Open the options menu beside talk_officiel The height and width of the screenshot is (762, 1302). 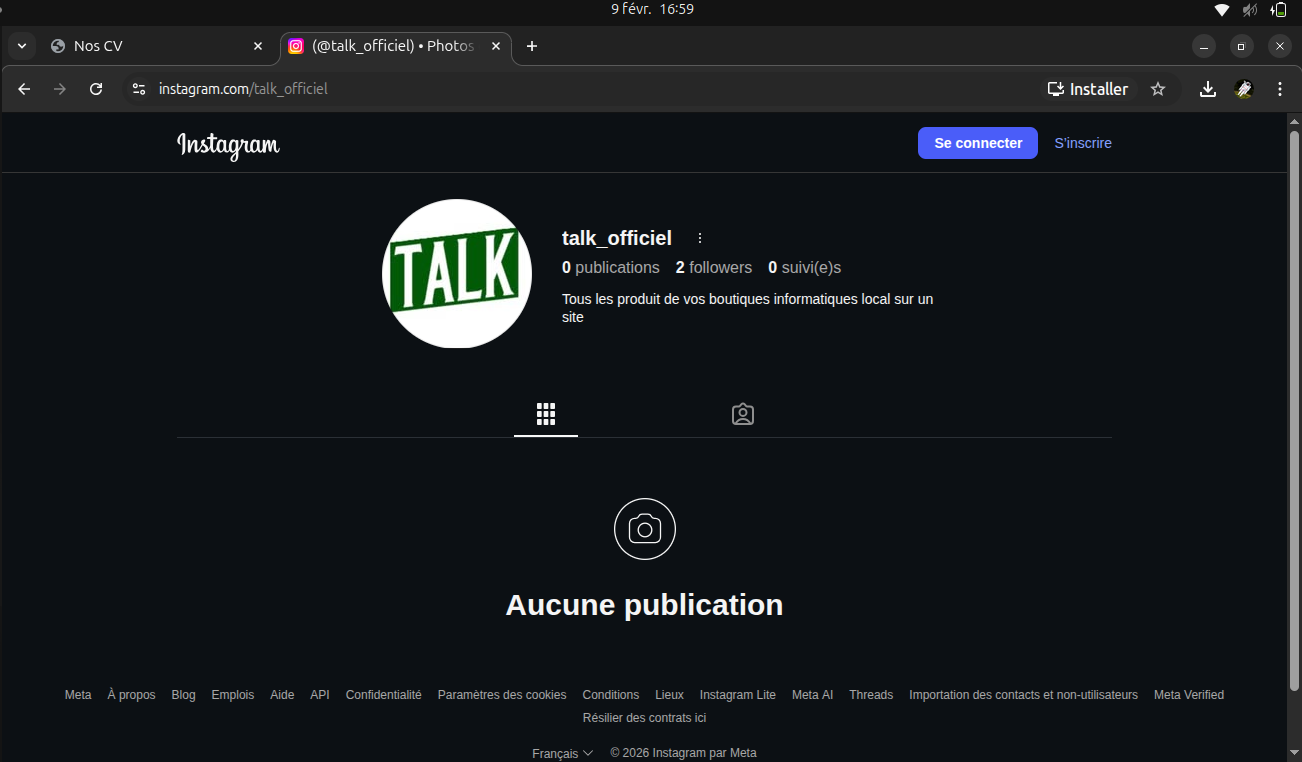click(x=699, y=238)
